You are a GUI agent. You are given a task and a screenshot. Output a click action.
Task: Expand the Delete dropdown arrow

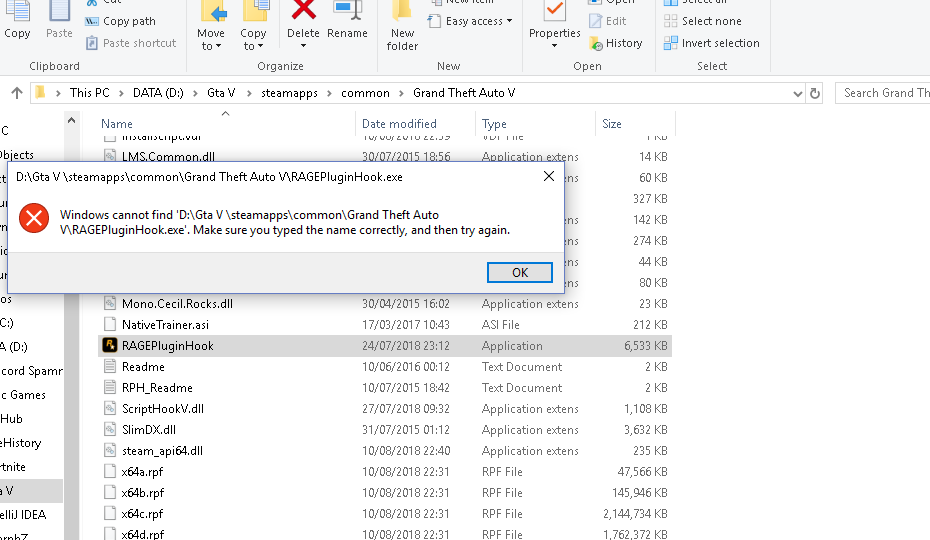pos(303,46)
